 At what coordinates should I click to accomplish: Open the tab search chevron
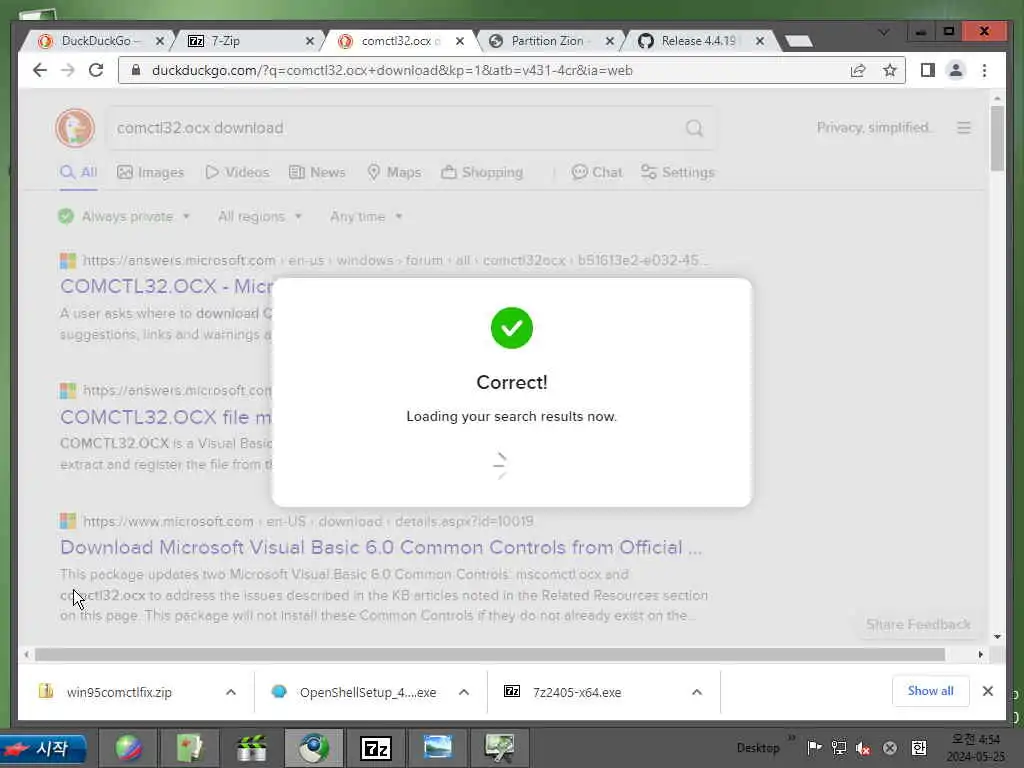click(x=884, y=32)
